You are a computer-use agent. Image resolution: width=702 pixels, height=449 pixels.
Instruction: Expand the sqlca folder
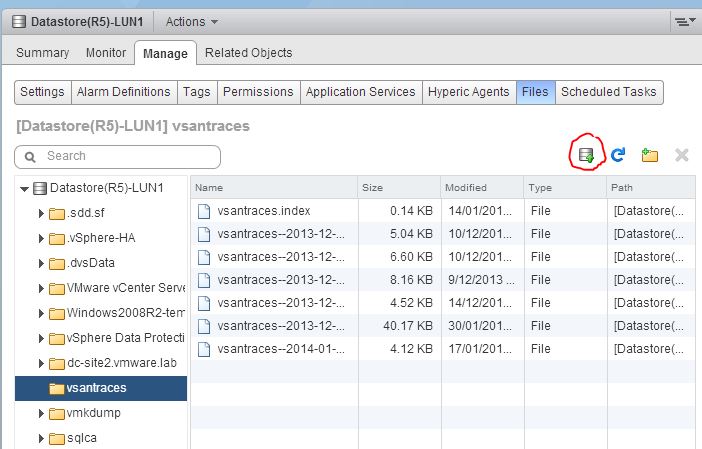[x=41, y=439]
